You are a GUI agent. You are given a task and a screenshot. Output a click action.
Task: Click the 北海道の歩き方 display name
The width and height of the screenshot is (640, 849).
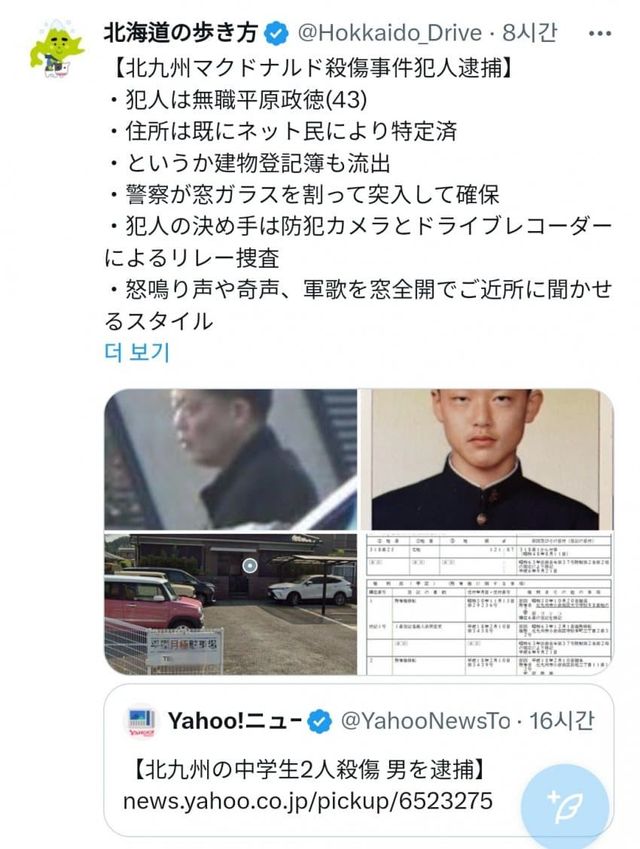(181, 33)
